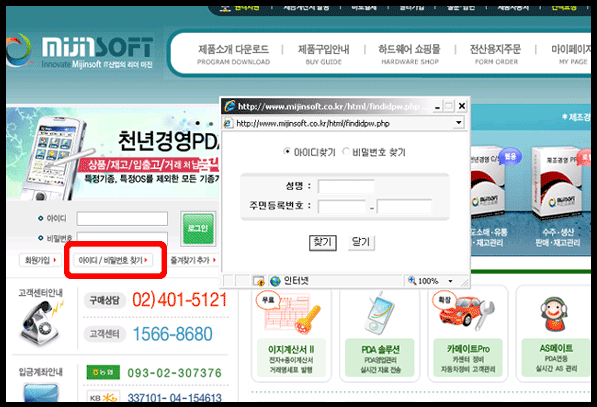Click the 인터넷 globe zone icon

point(275,281)
